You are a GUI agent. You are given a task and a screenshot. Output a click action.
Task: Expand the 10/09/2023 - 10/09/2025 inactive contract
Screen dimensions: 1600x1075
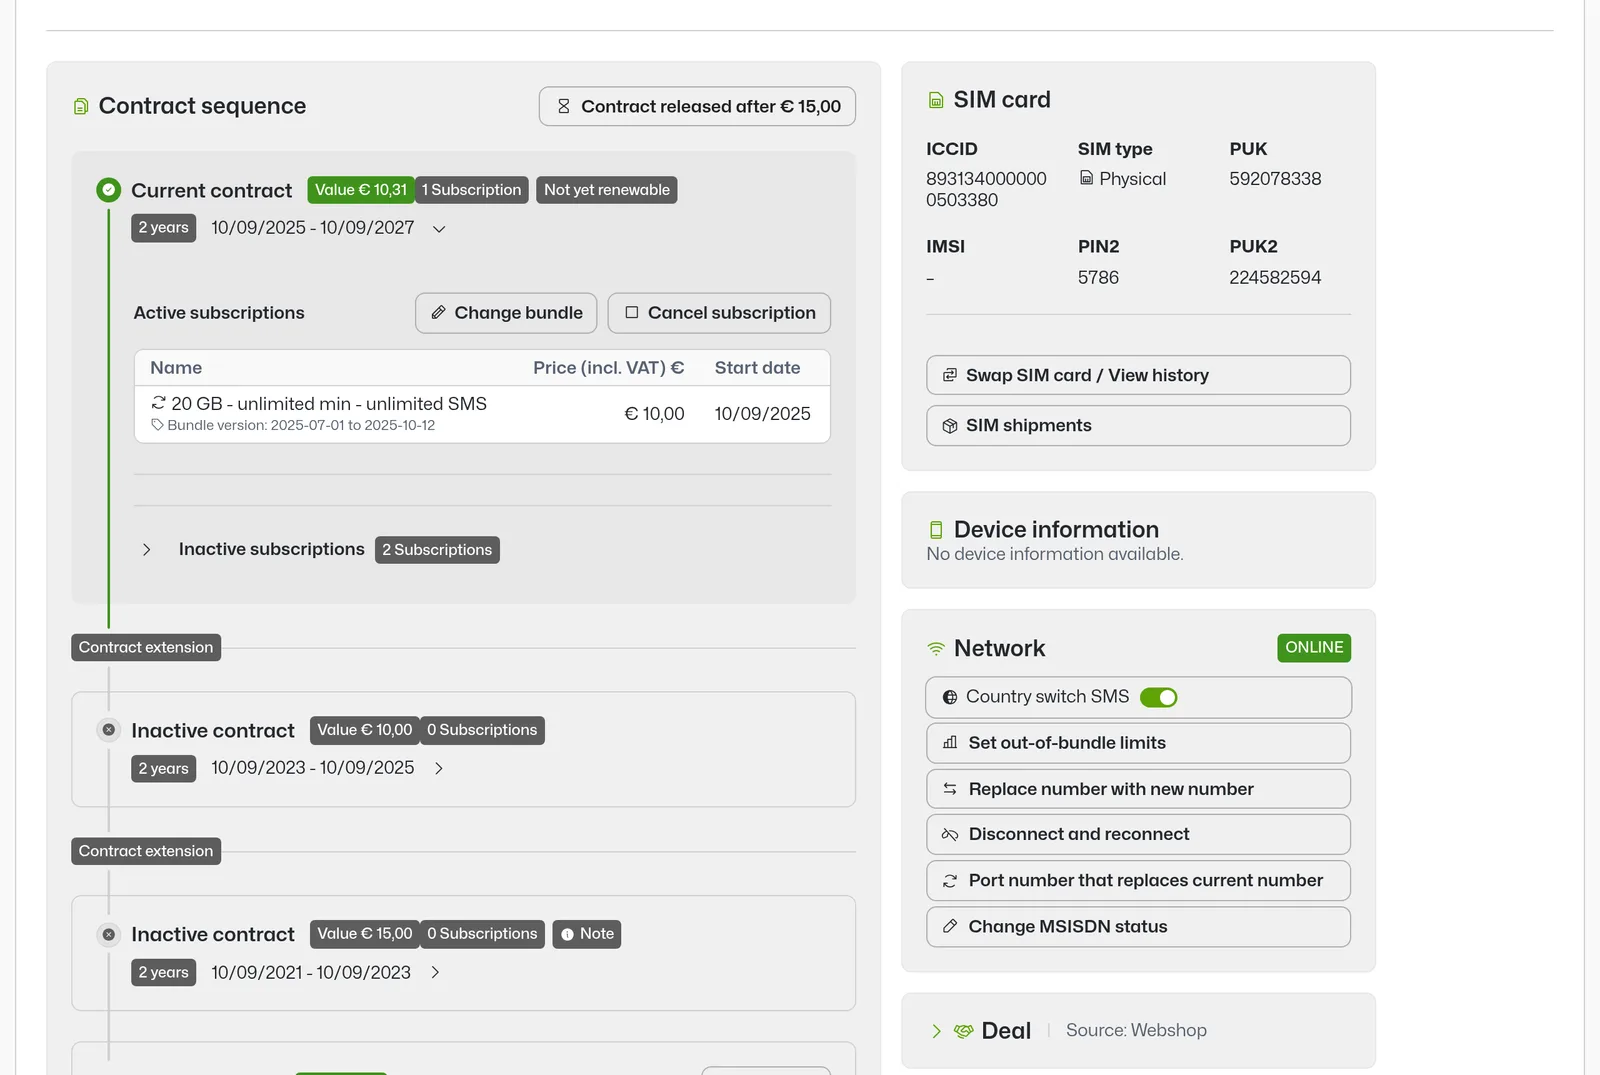pos(439,769)
